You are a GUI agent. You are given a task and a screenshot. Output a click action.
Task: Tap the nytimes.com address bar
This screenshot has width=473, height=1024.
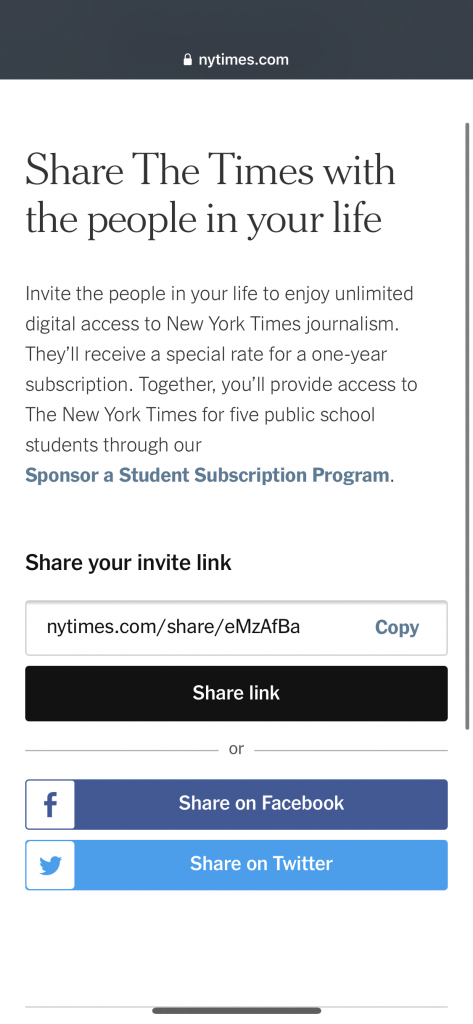click(236, 59)
